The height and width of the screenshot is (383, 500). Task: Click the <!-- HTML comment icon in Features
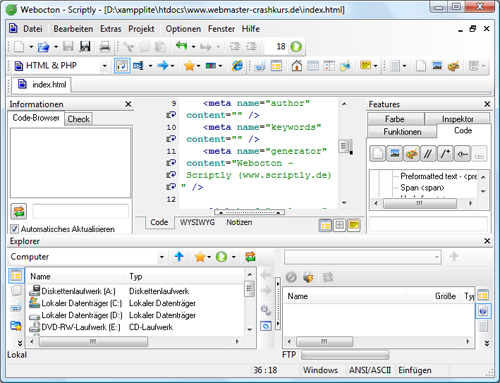click(x=462, y=154)
